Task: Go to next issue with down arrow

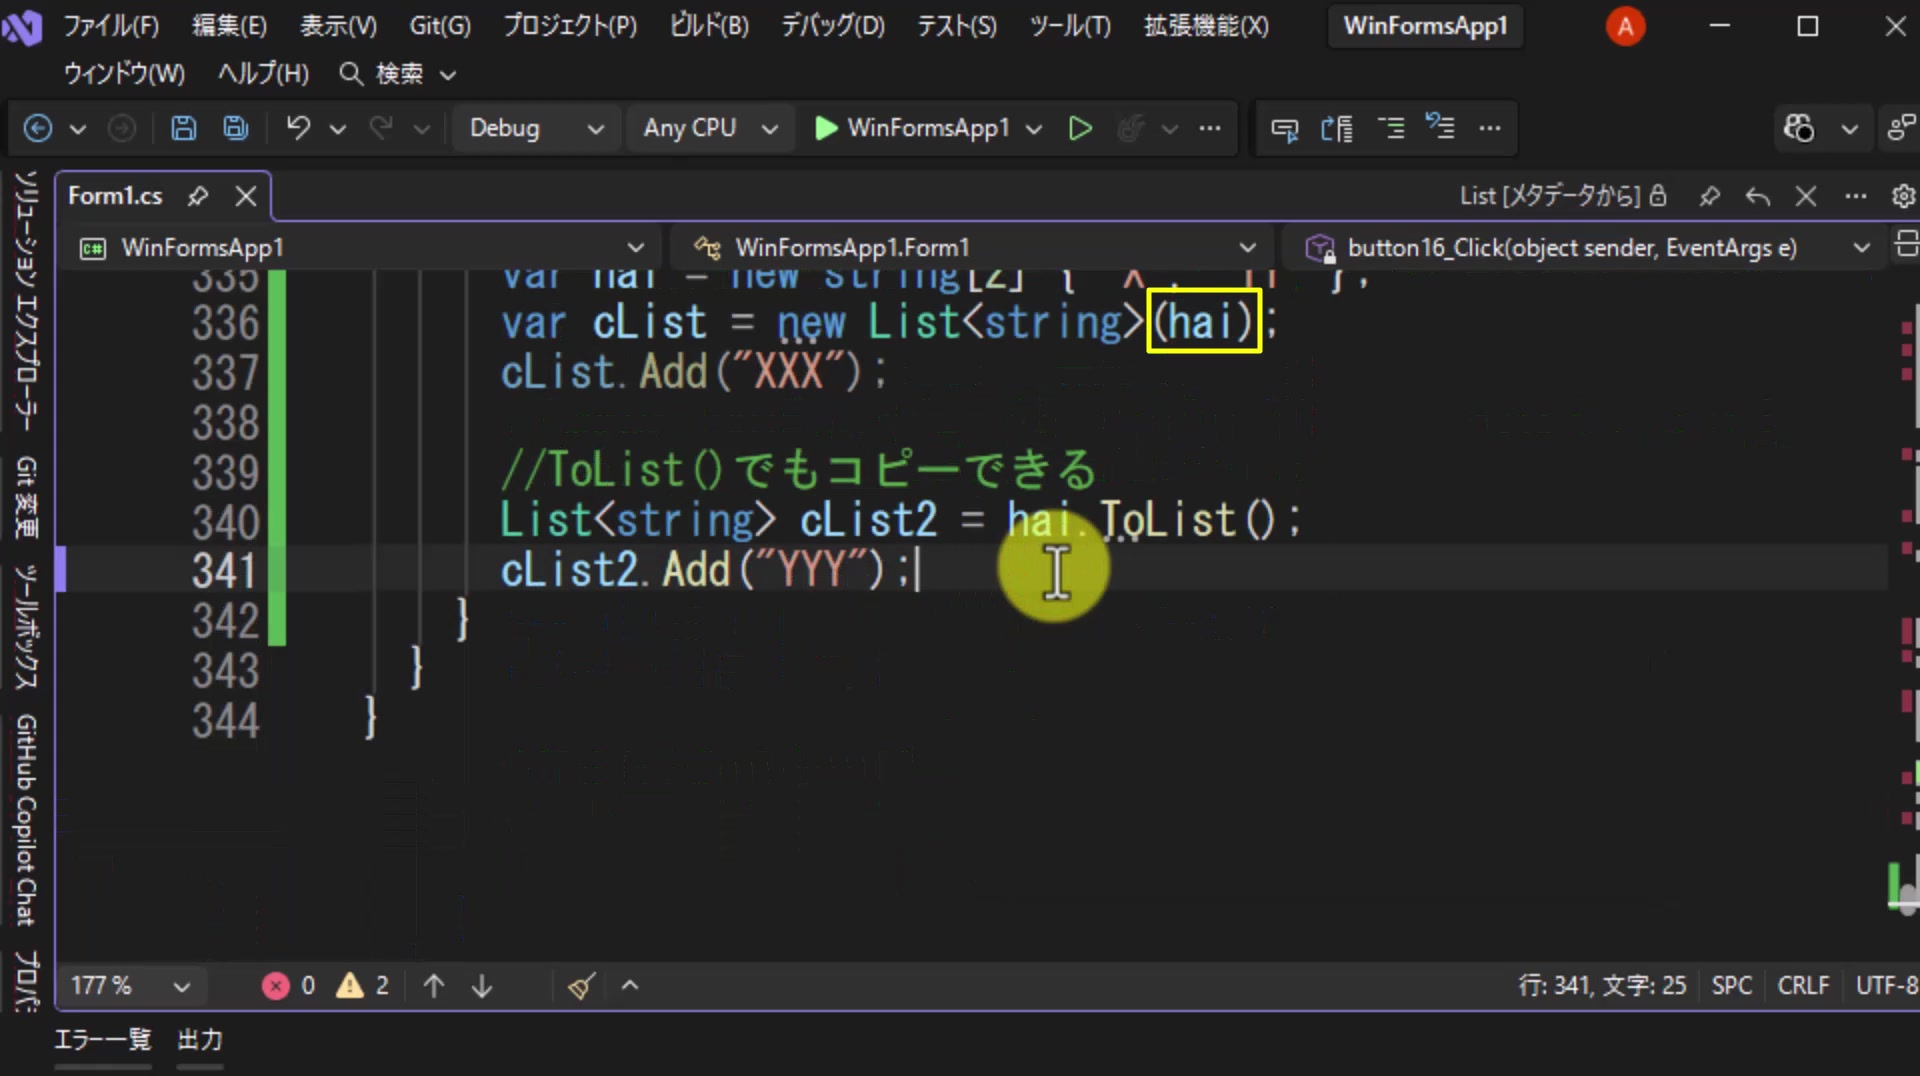Action: [482, 986]
